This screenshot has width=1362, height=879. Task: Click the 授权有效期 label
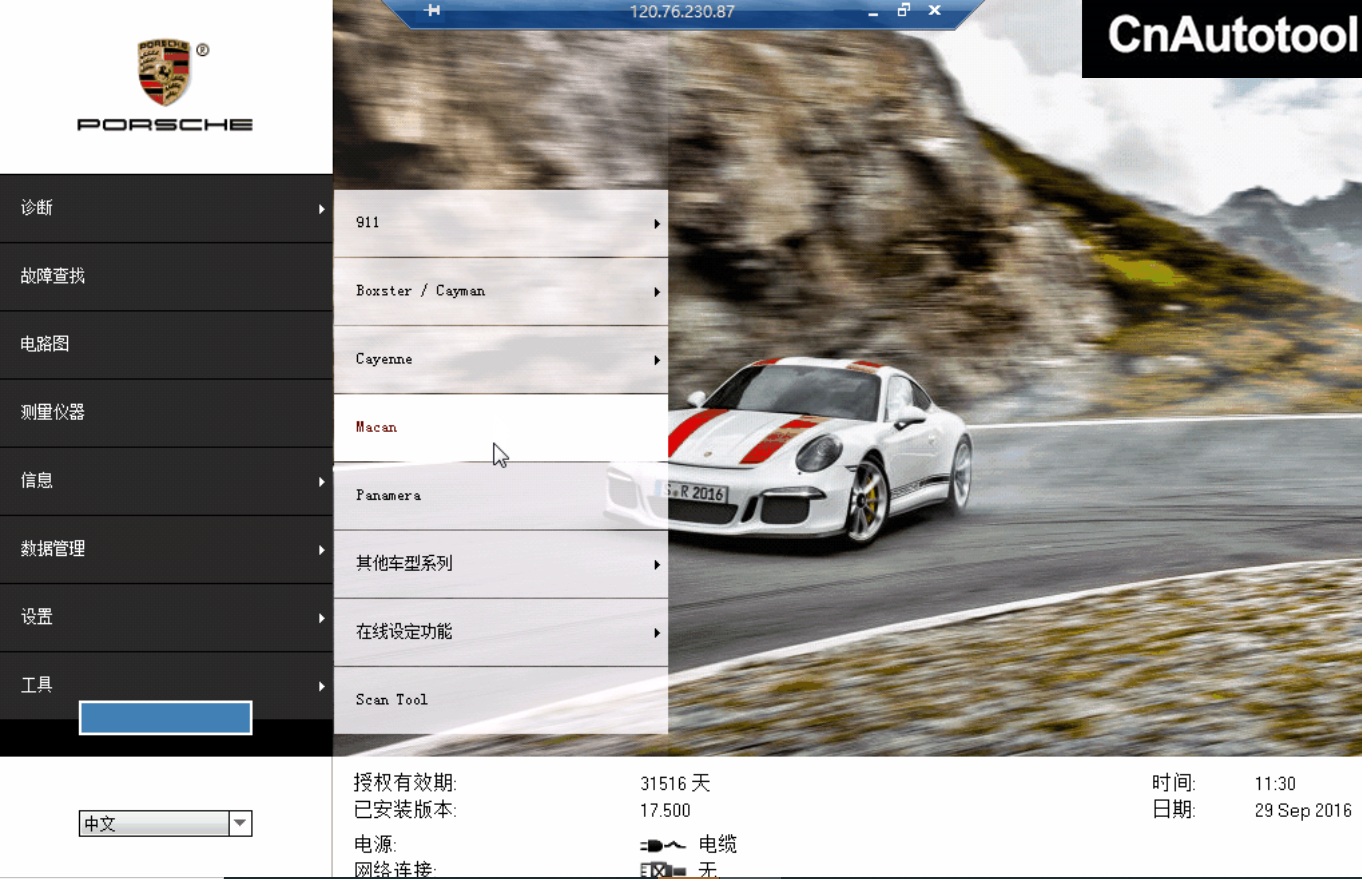(x=405, y=784)
